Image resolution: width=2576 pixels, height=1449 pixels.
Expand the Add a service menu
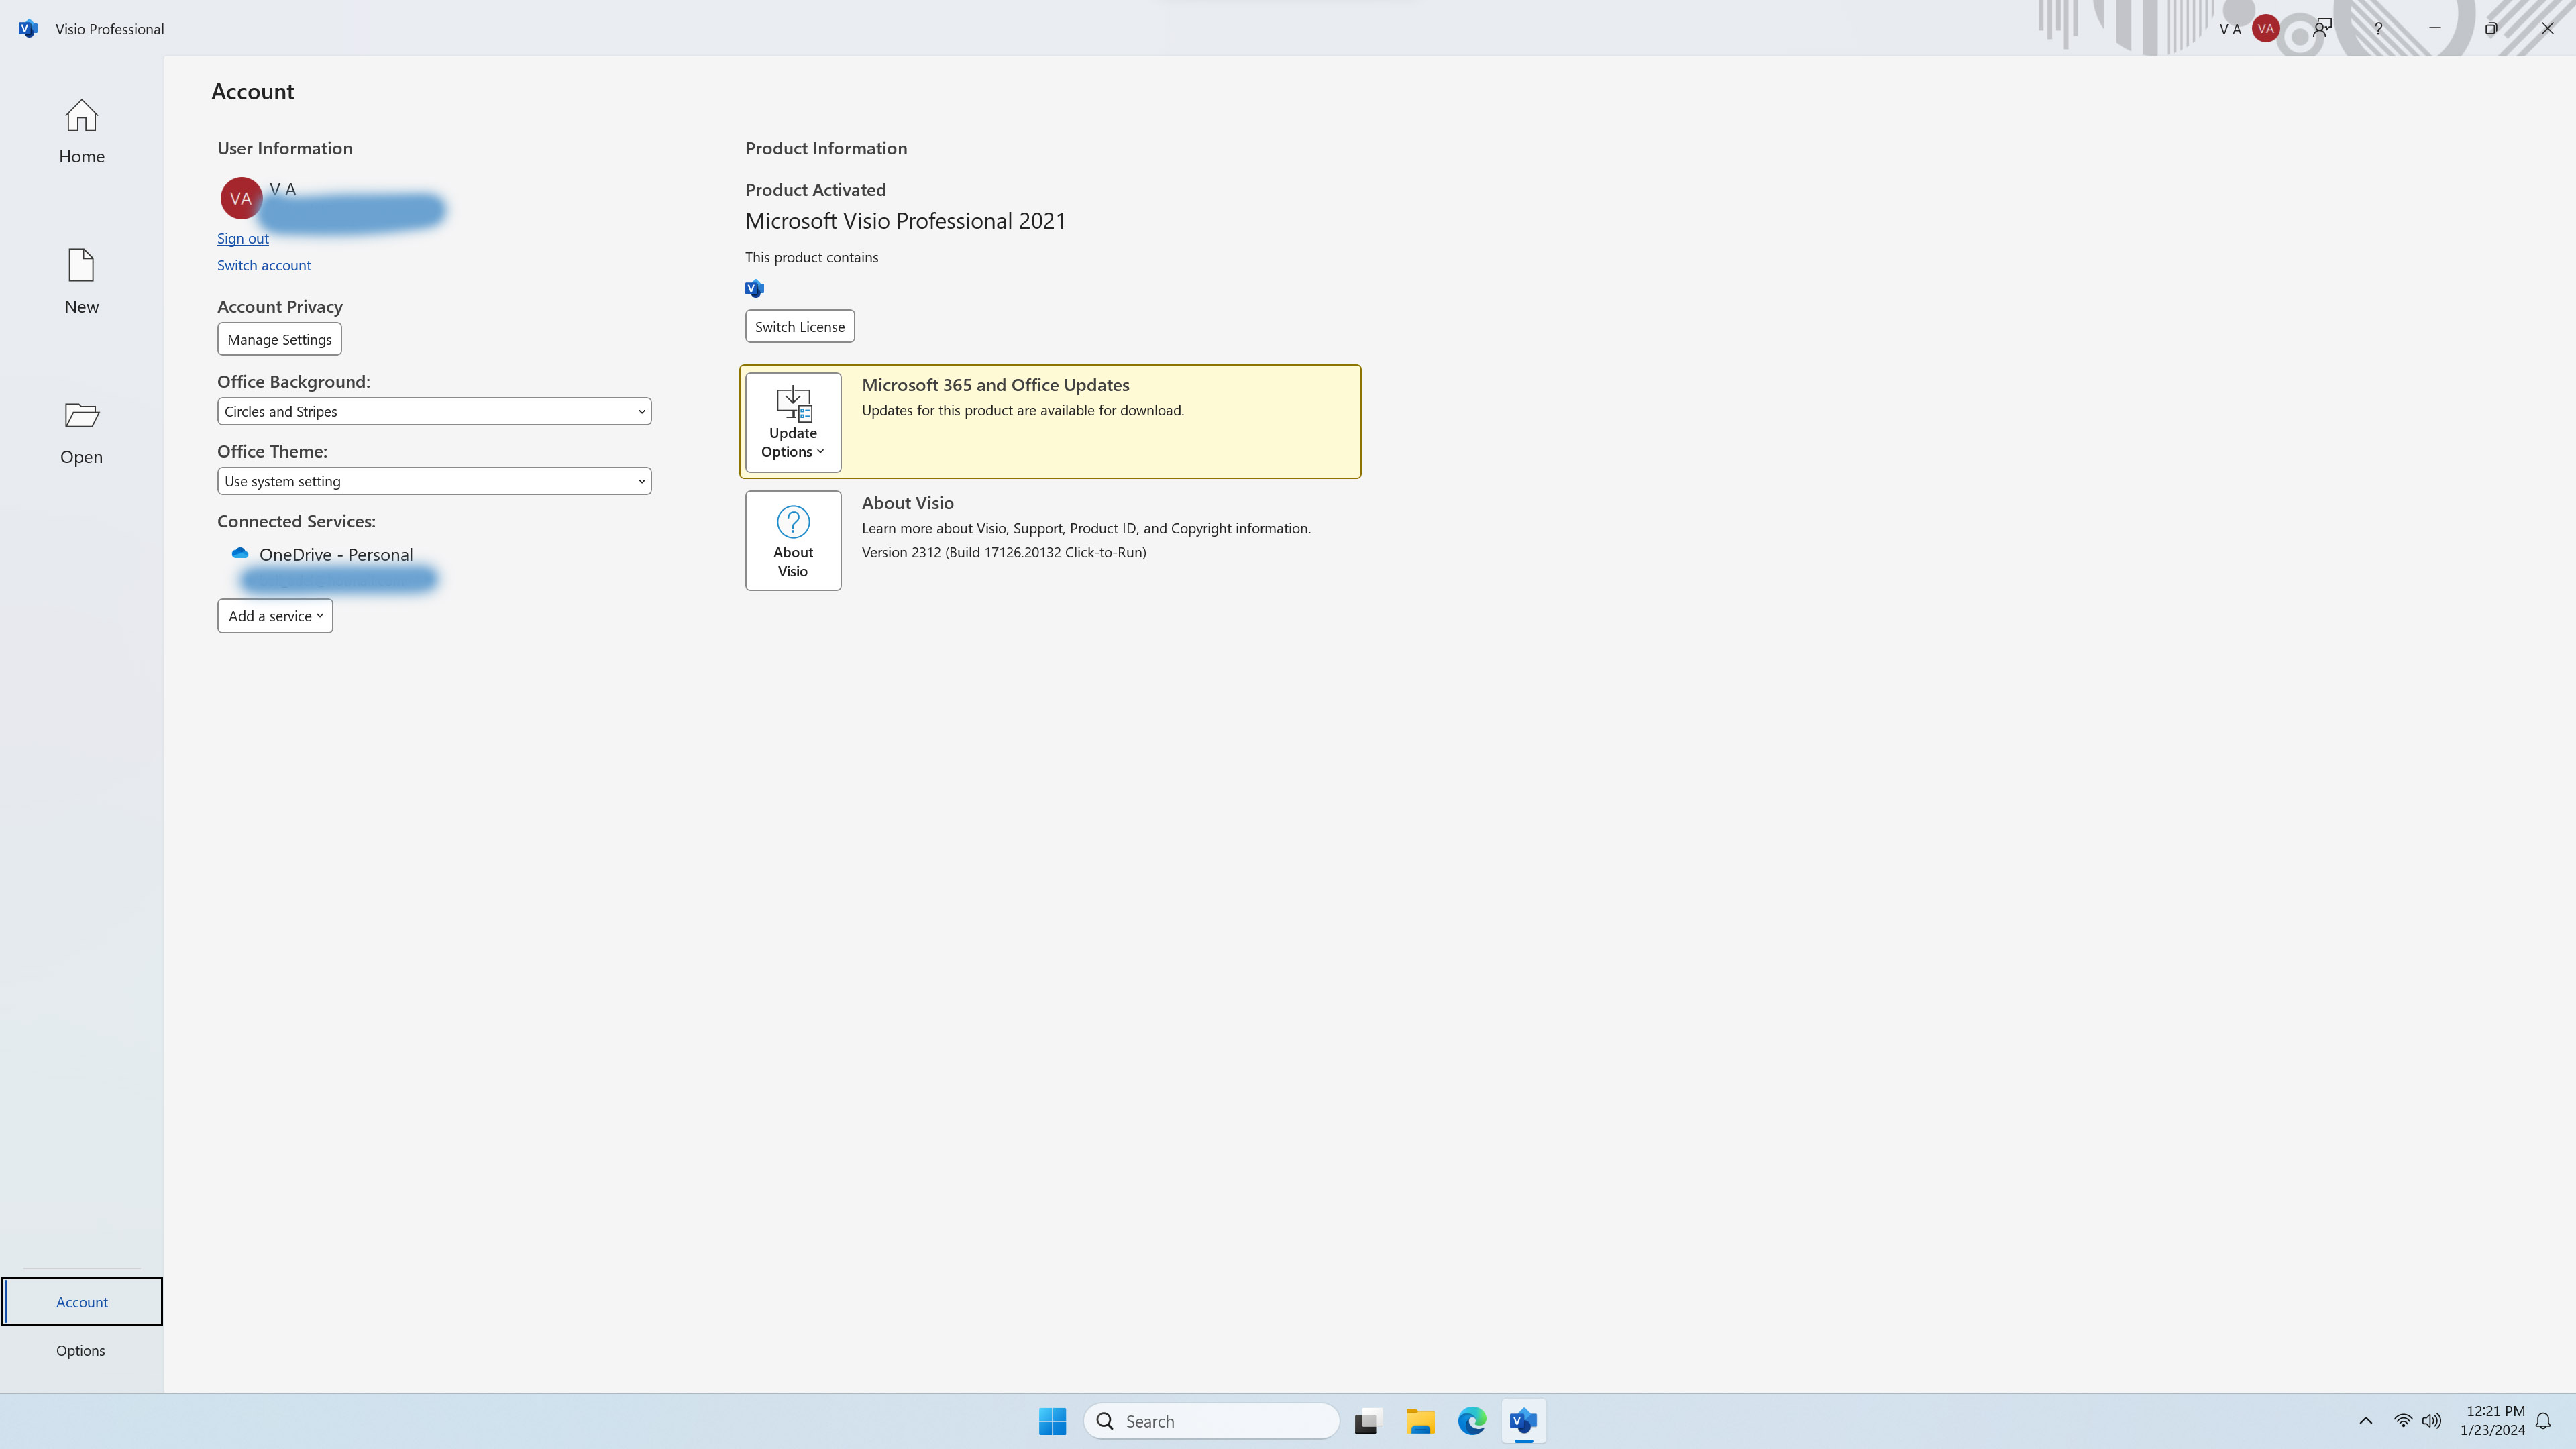[x=274, y=615]
